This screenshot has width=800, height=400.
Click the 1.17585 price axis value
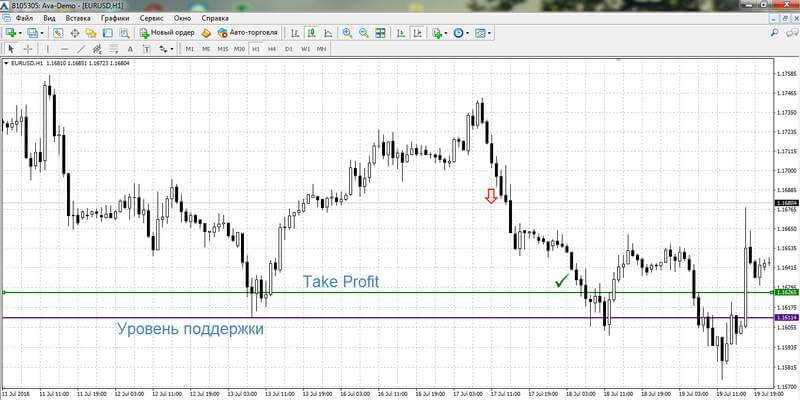(x=786, y=74)
